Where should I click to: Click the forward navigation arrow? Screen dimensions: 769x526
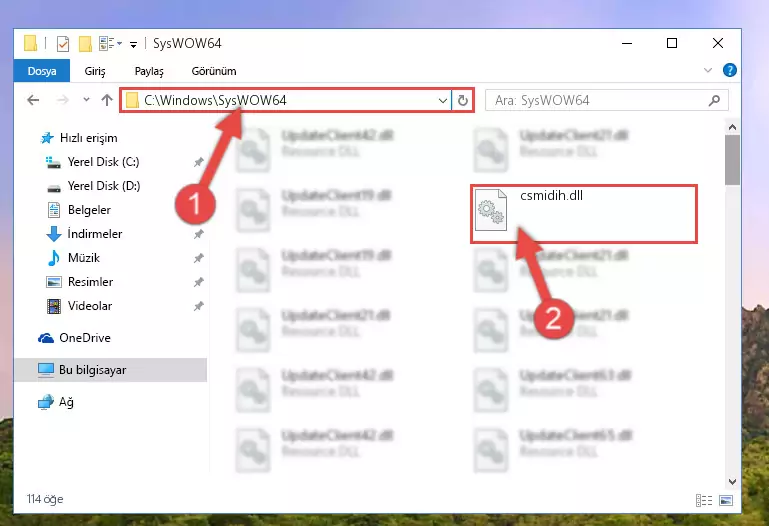pyautogui.click(x=62, y=100)
